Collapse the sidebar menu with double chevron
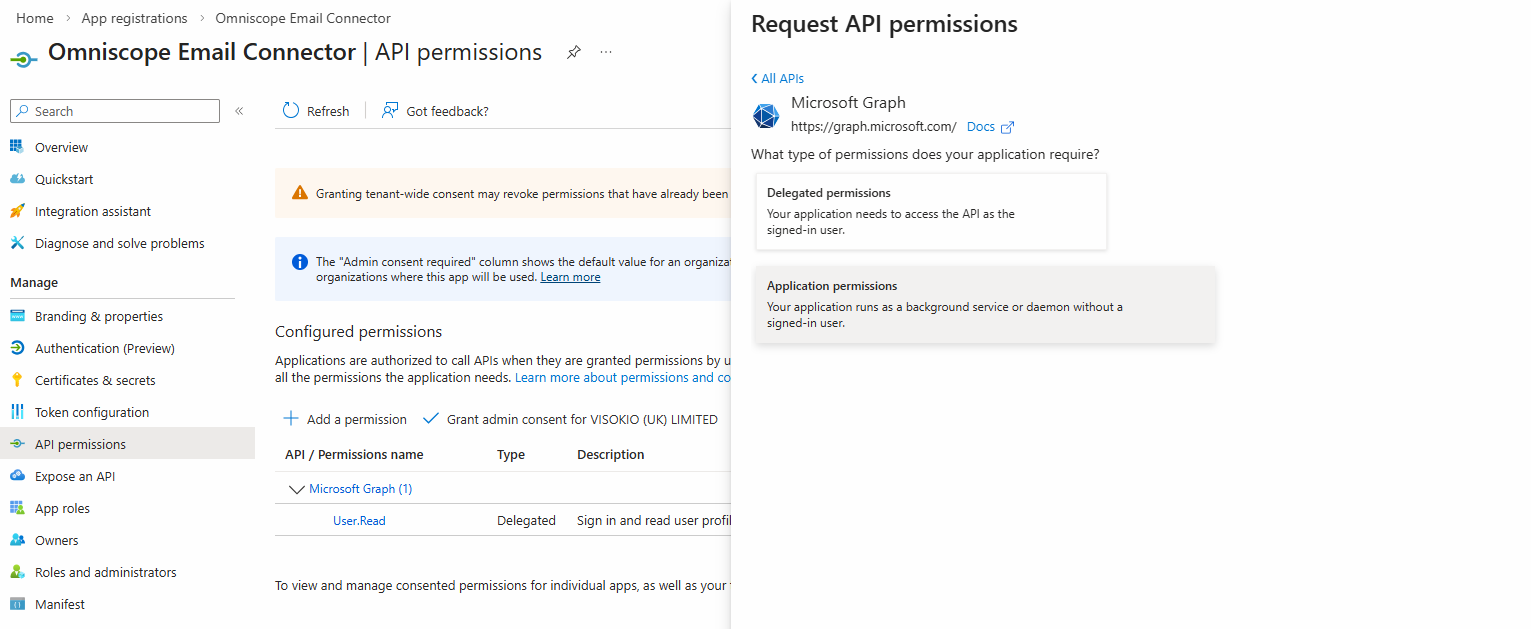 [x=239, y=111]
